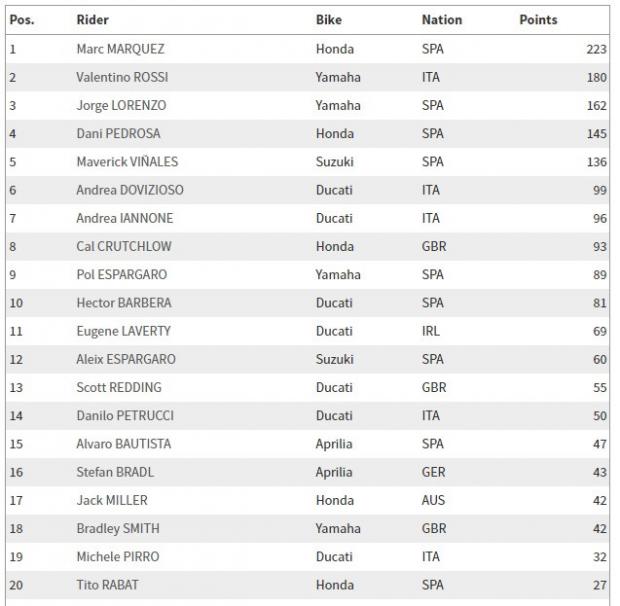Click the Points column header
Viewport: 620px width, 606px height.
538,20
